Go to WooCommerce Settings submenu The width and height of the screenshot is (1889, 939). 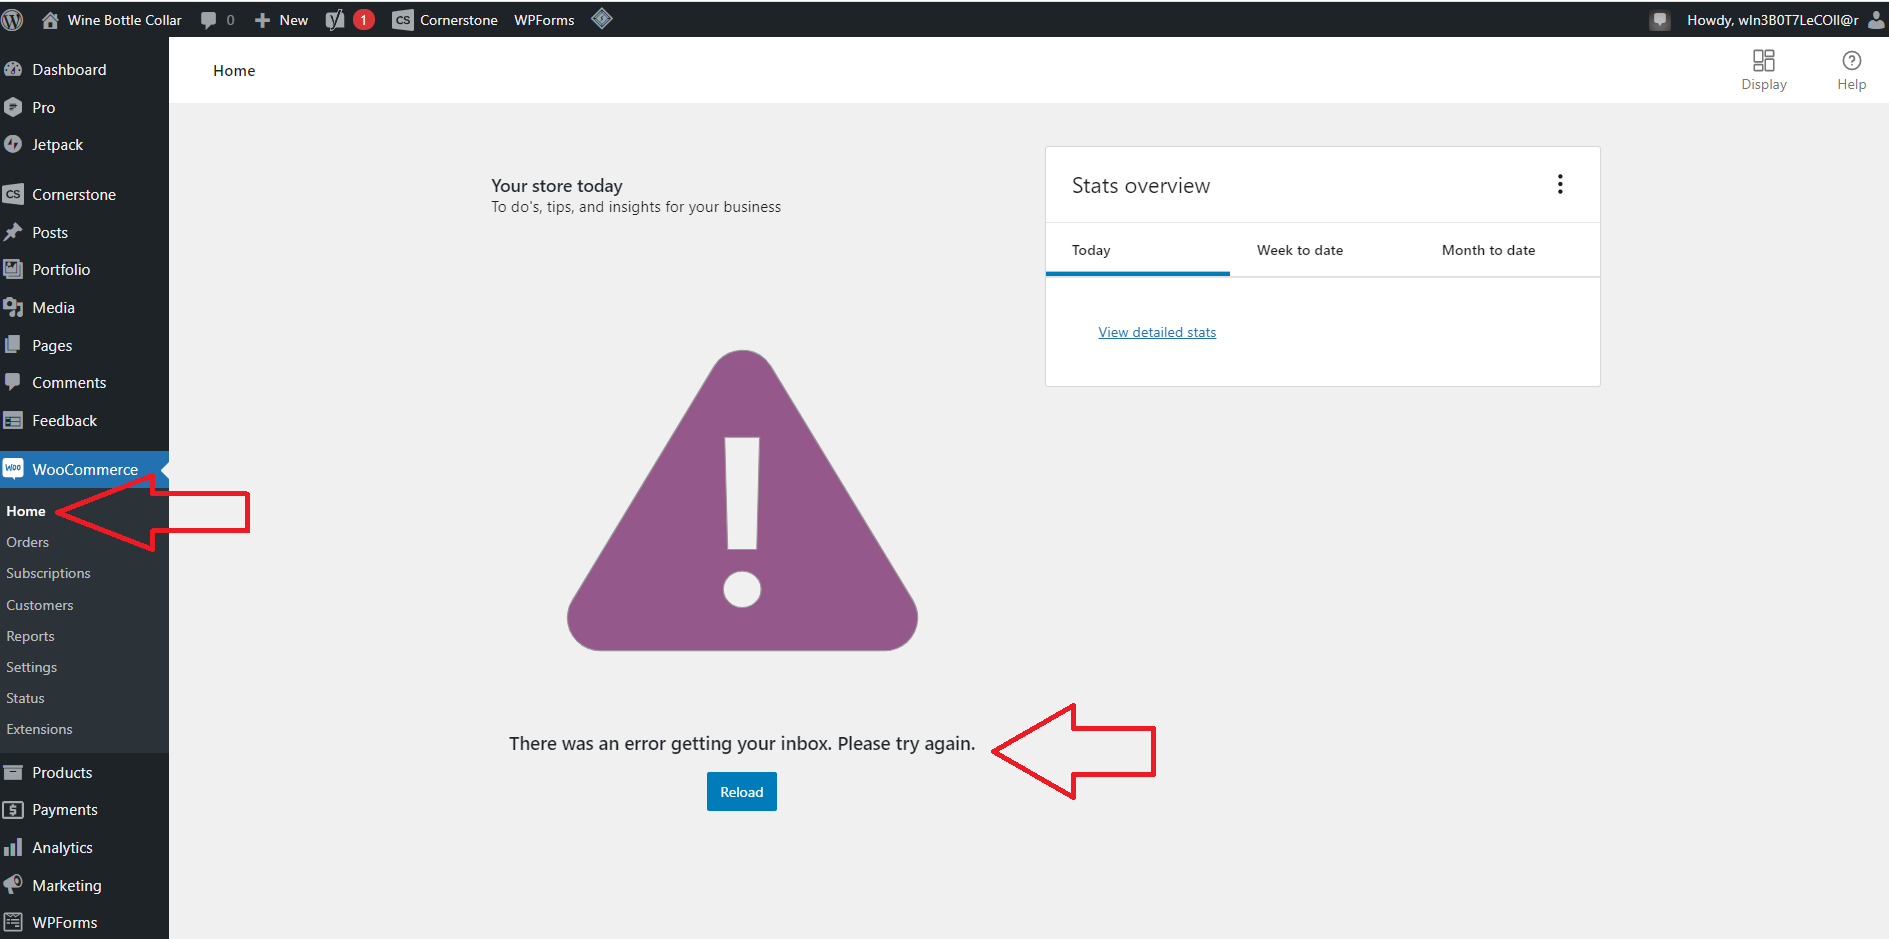click(x=32, y=667)
